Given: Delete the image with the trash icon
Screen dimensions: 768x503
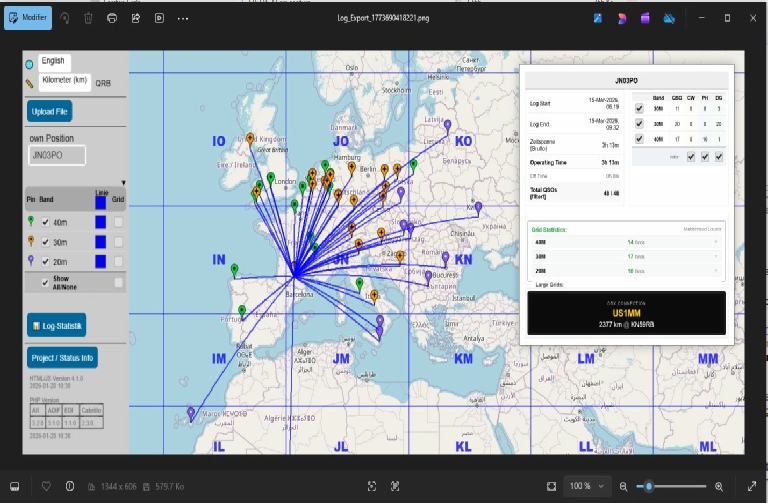Looking at the screenshot, I should 88,18.
